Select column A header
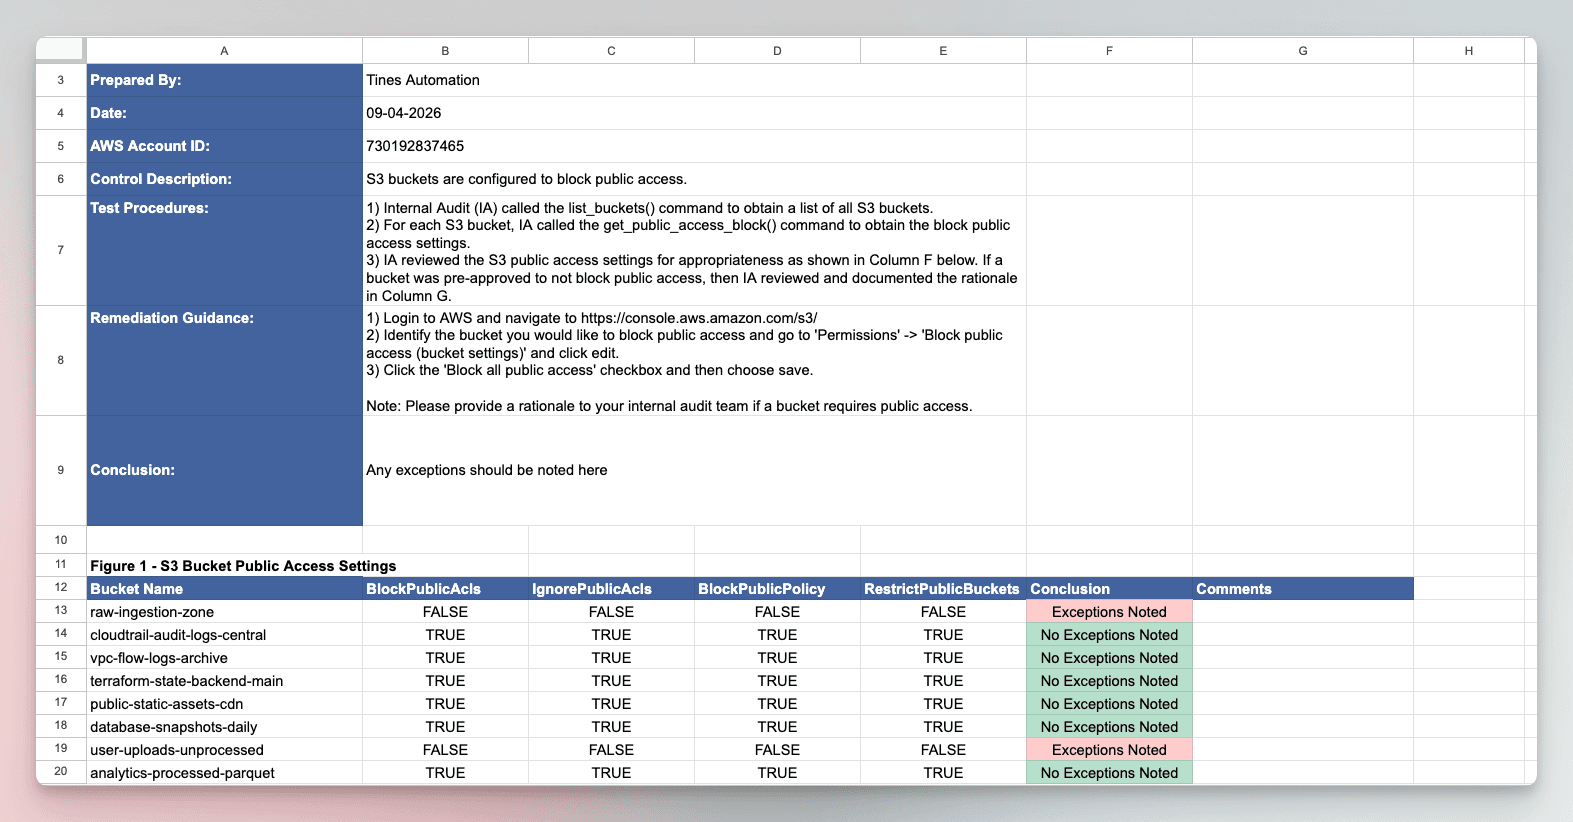Viewport: 1573px width, 822px height. tap(224, 50)
